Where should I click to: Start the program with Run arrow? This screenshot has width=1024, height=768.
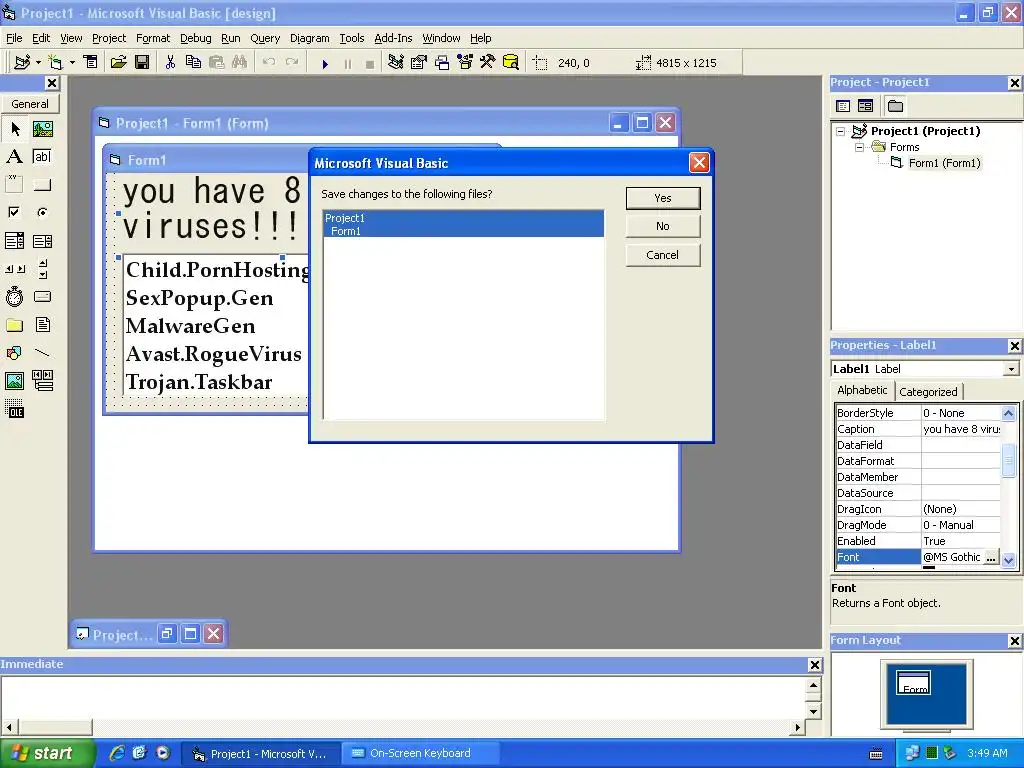click(325, 63)
